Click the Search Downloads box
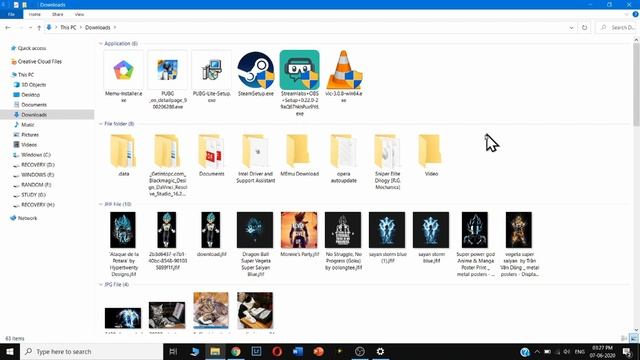640x360 pixels. [x=618, y=27]
